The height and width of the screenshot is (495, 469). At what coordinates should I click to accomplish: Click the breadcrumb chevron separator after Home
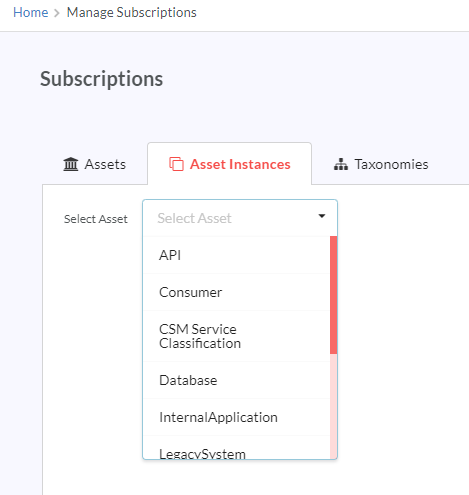pos(57,13)
